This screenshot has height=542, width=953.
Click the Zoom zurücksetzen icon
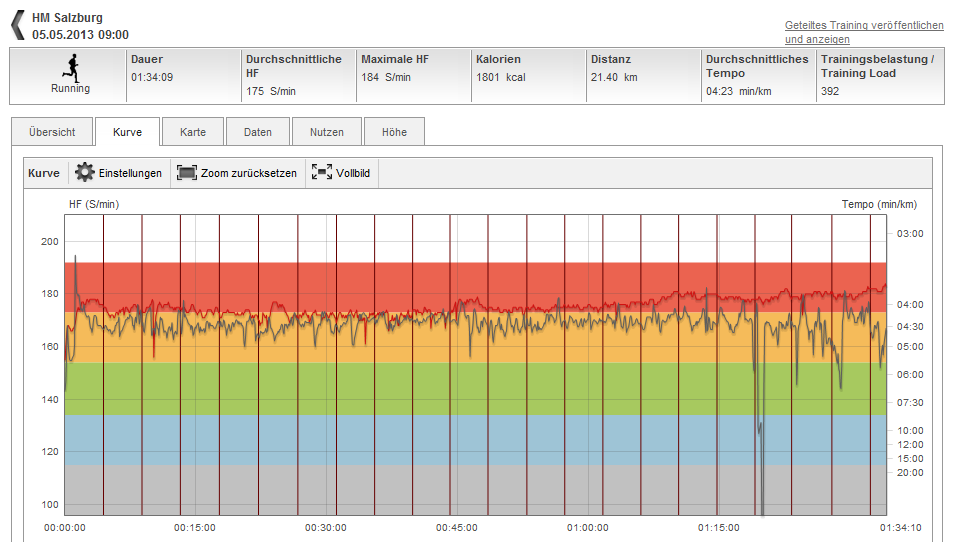186,173
